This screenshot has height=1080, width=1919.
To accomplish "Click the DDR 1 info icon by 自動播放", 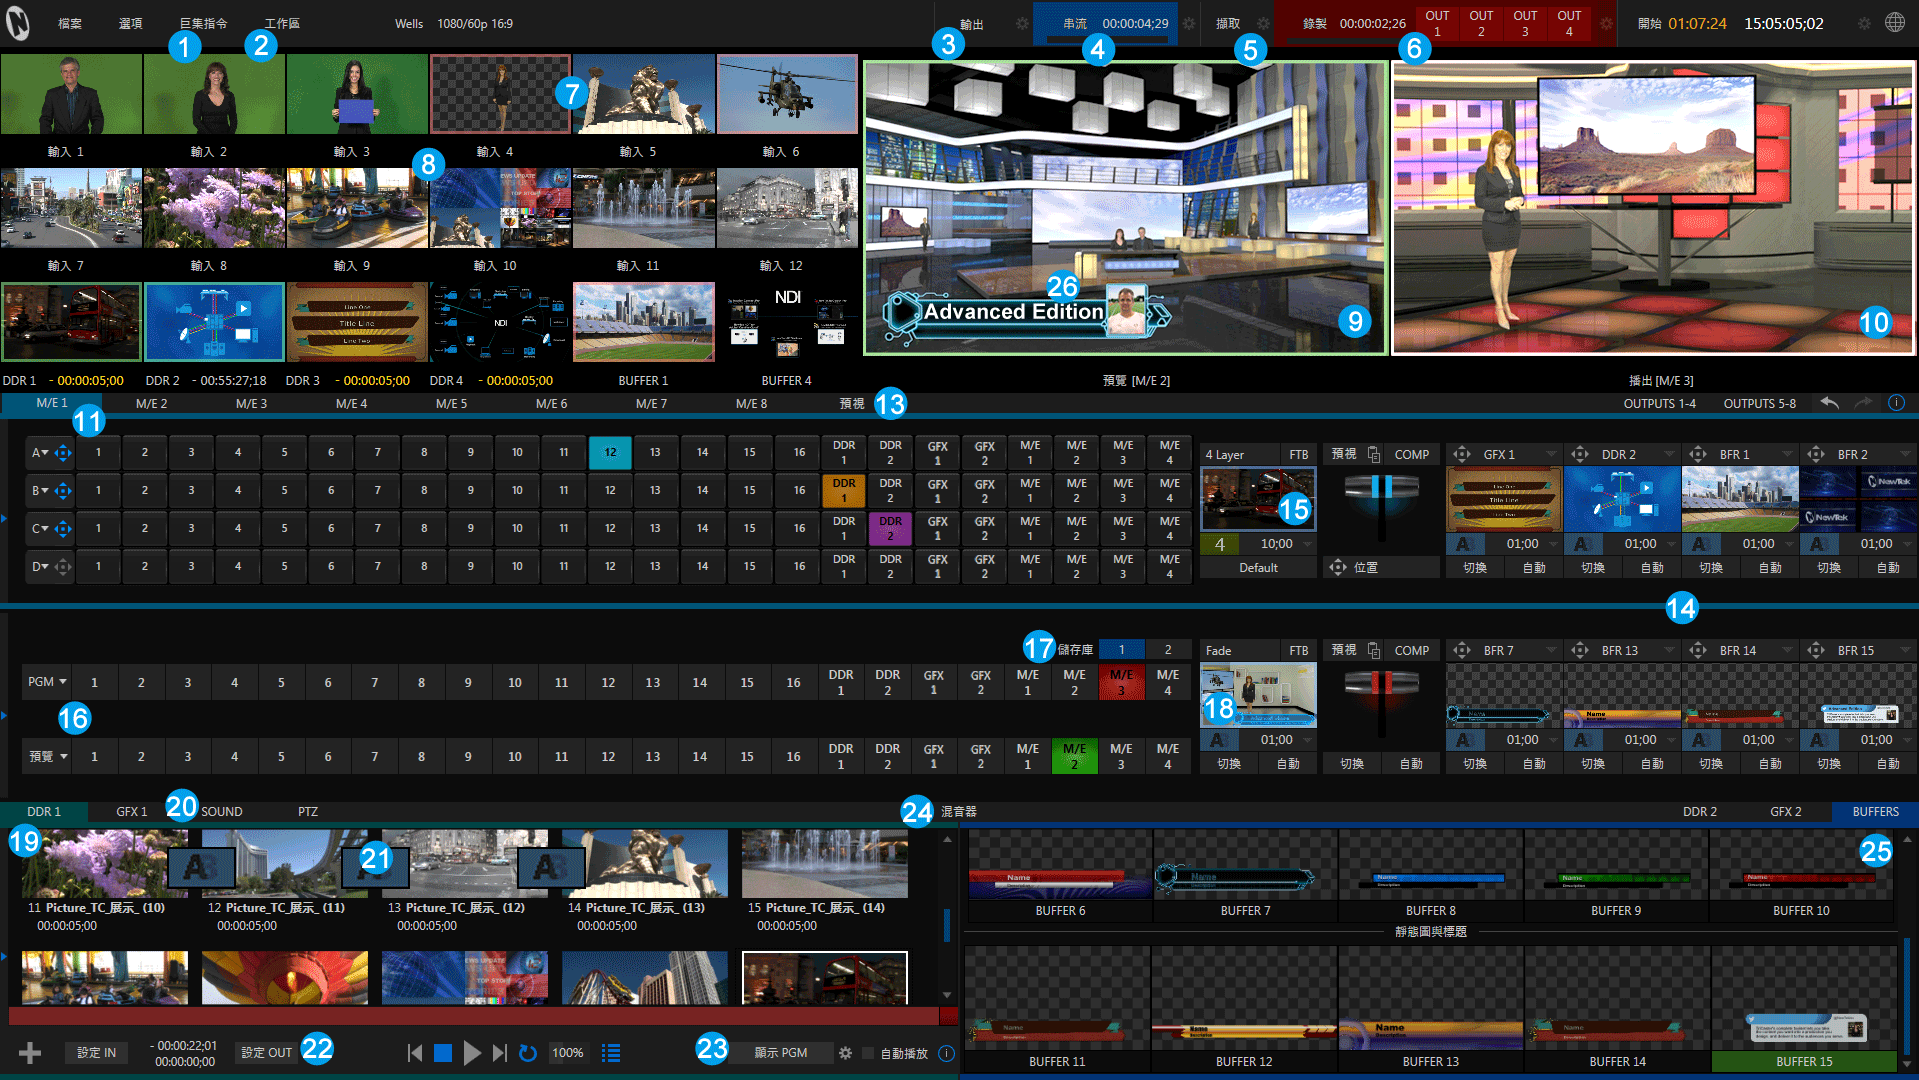I will 946,1053.
